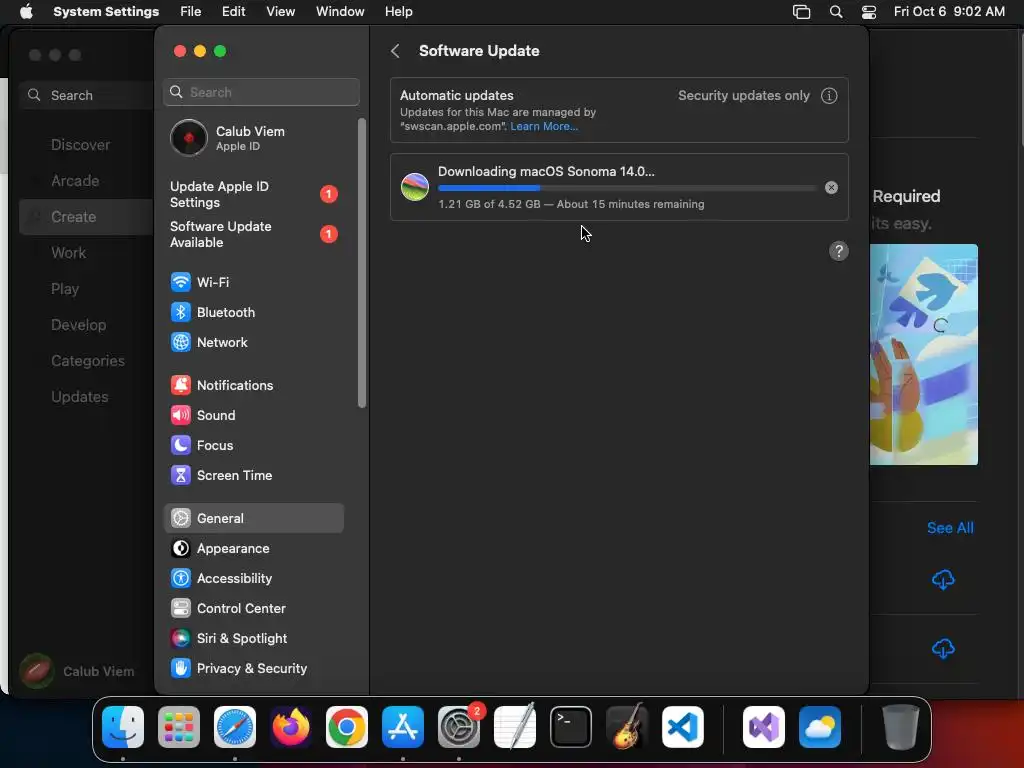
Task: Open the Edit menu
Action: 233,12
